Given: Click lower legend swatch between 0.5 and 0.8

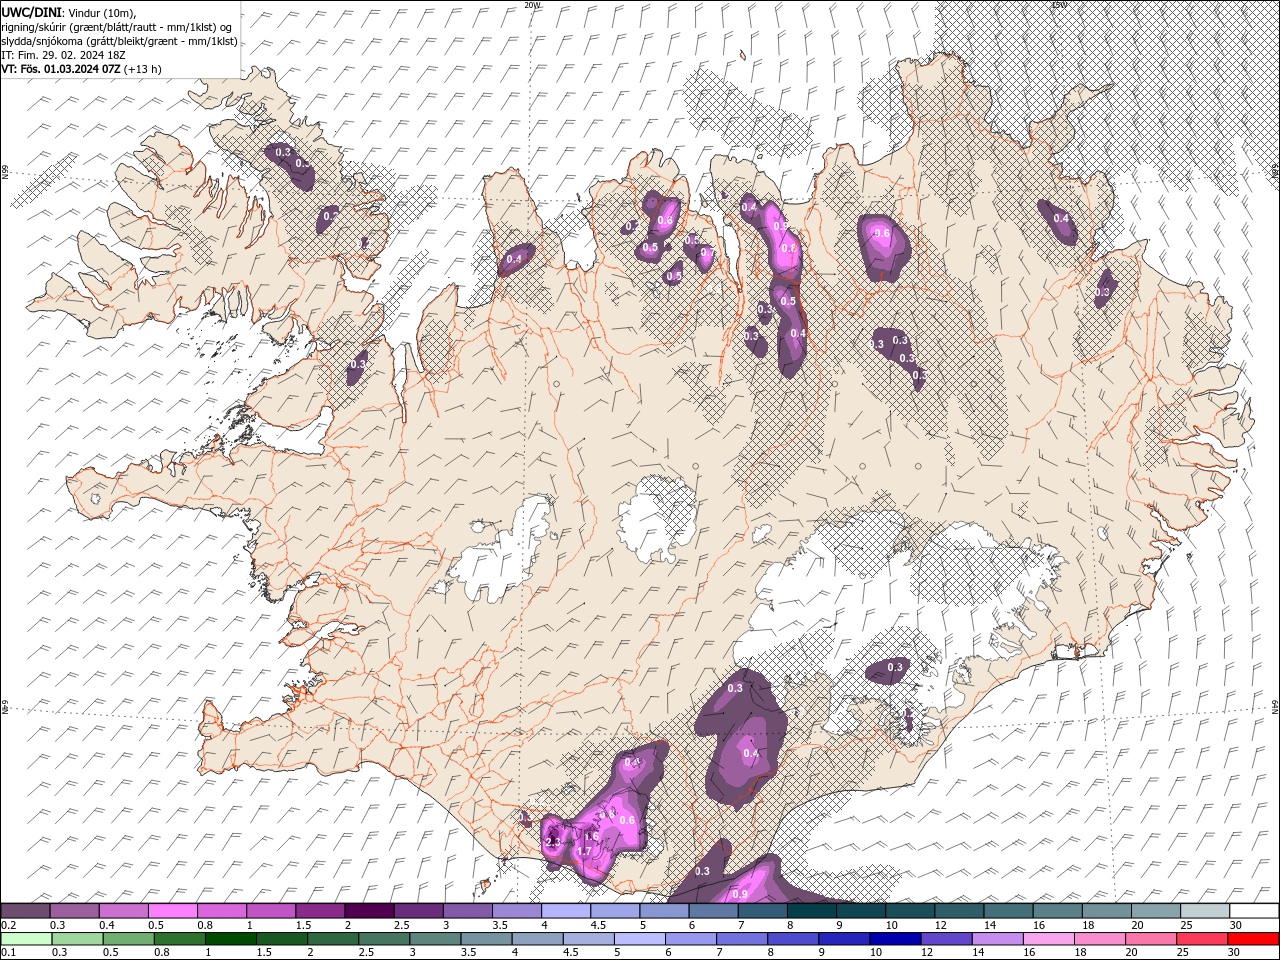Looking at the screenshot, I should pyautogui.click(x=128, y=939).
